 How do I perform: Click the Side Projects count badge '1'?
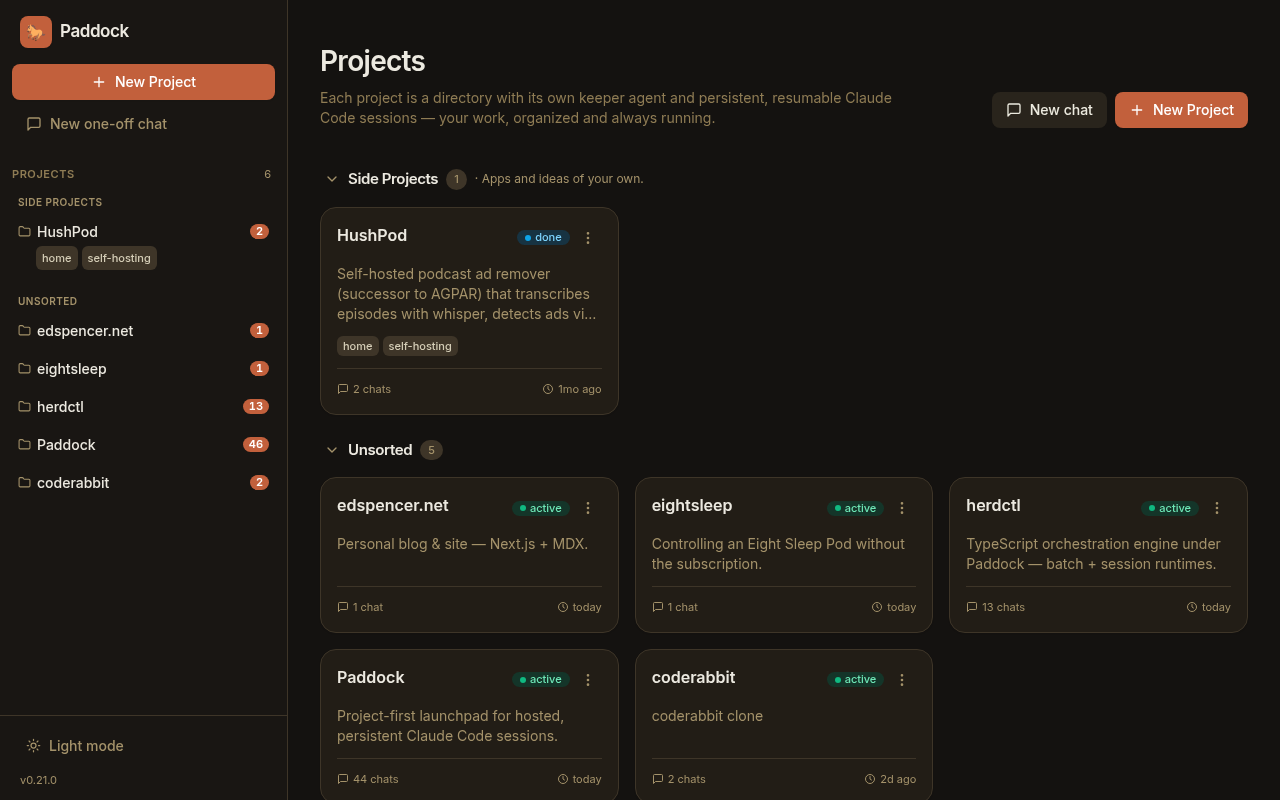tap(456, 179)
